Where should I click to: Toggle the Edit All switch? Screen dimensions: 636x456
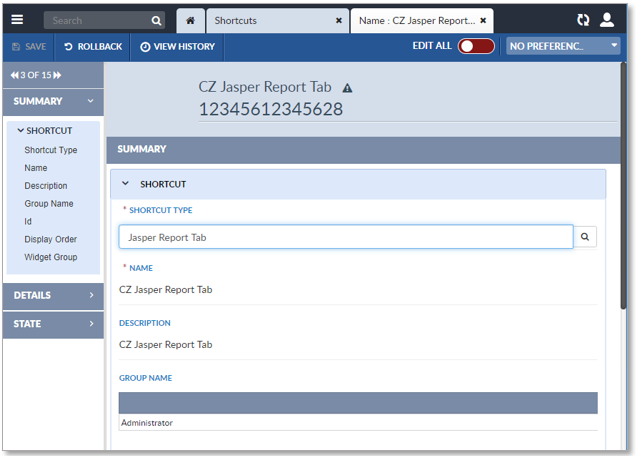click(x=476, y=46)
